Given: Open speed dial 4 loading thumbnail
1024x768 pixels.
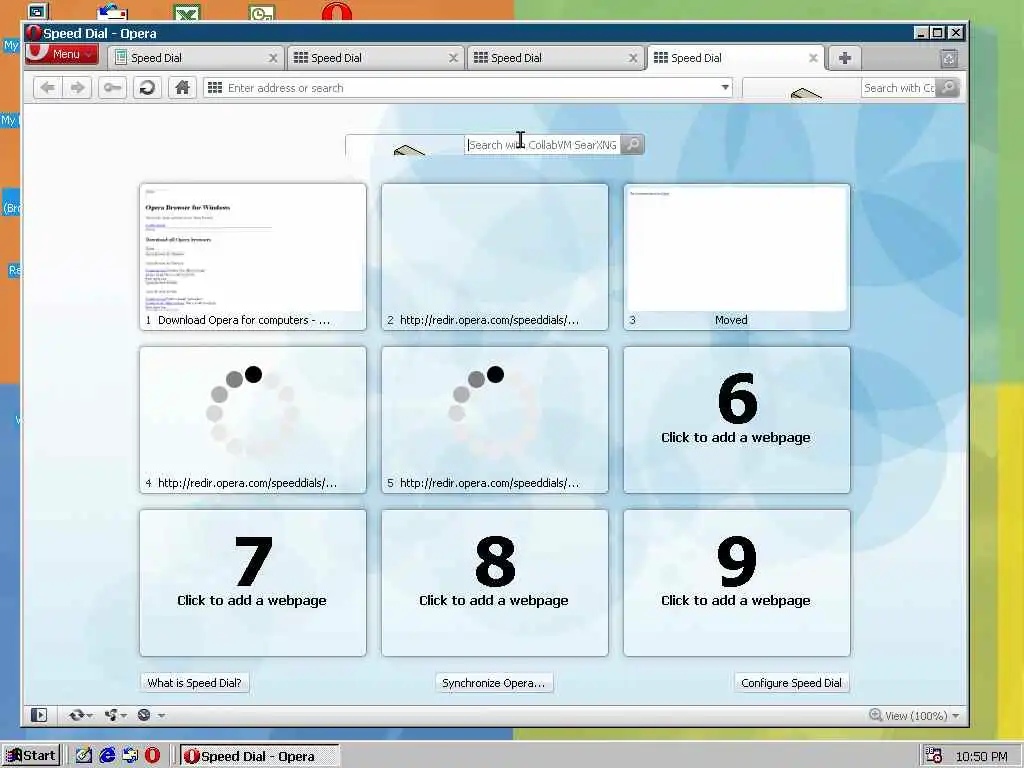Looking at the screenshot, I should [x=253, y=420].
